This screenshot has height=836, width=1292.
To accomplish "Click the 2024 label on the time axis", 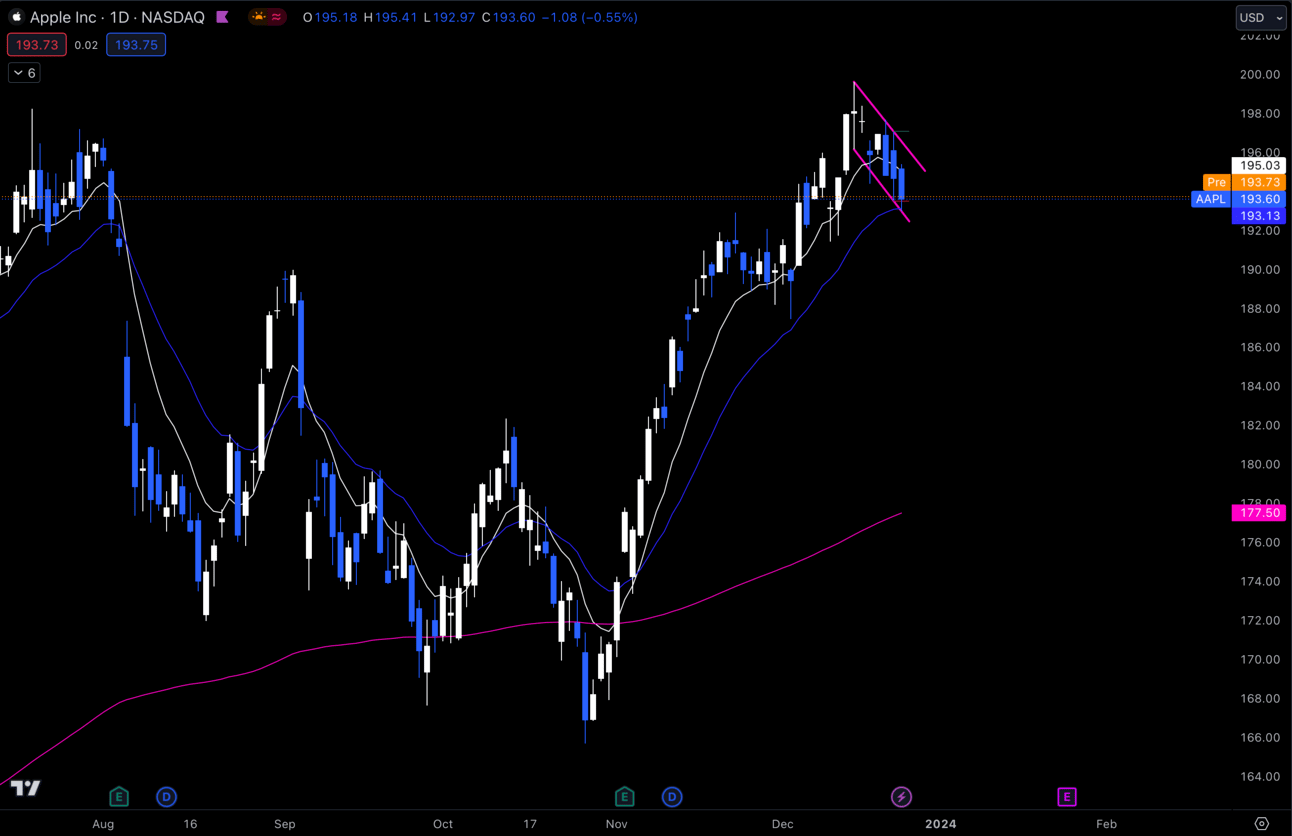I will pyautogui.click(x=940, y=824).
